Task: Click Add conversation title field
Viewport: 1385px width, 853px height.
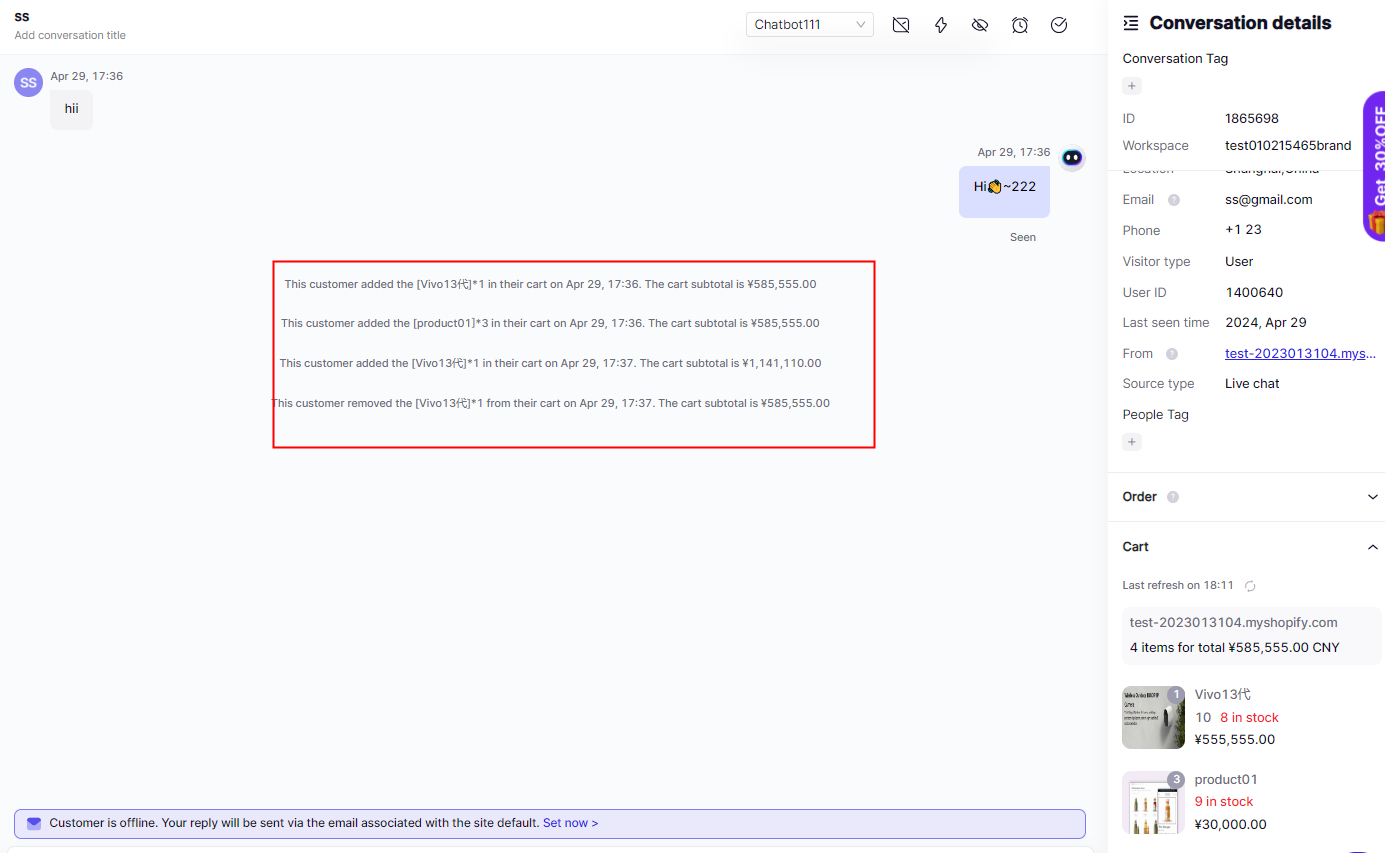Action: 70,35
